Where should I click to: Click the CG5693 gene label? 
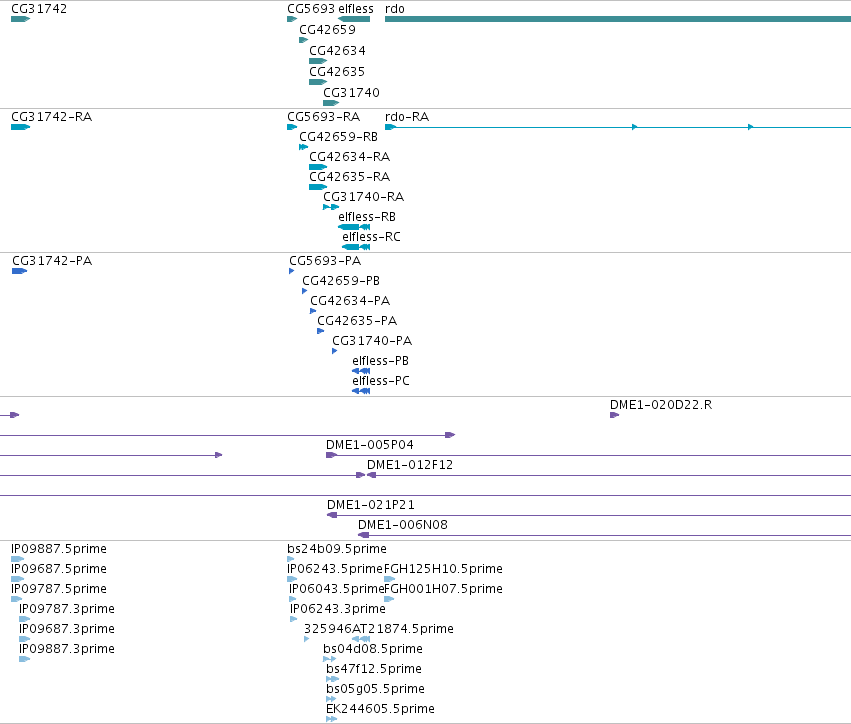tap(311, 9)
